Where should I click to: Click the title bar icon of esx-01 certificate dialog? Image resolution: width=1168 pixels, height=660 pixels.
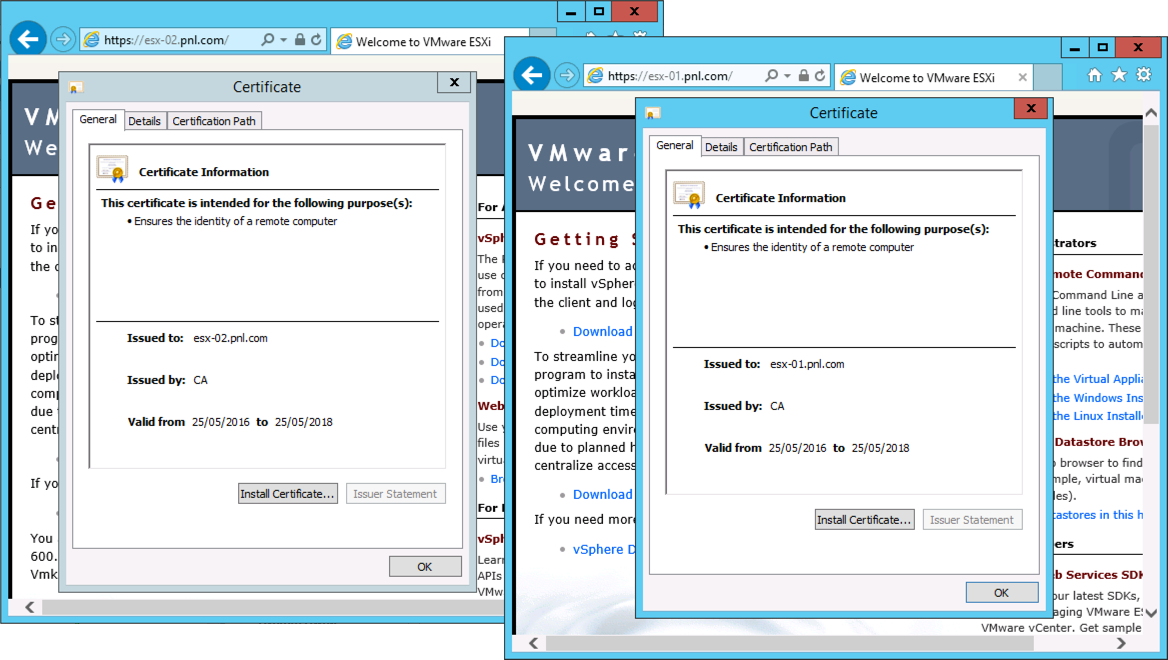coord(651,113)
